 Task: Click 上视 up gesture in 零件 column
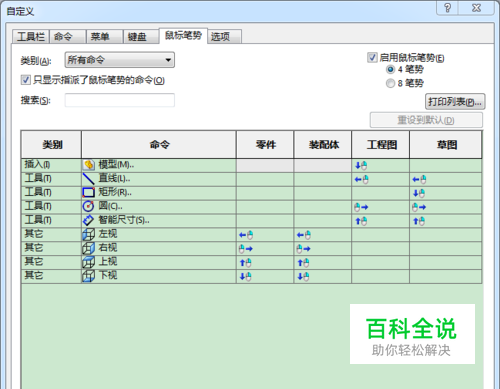pos(246,263)
